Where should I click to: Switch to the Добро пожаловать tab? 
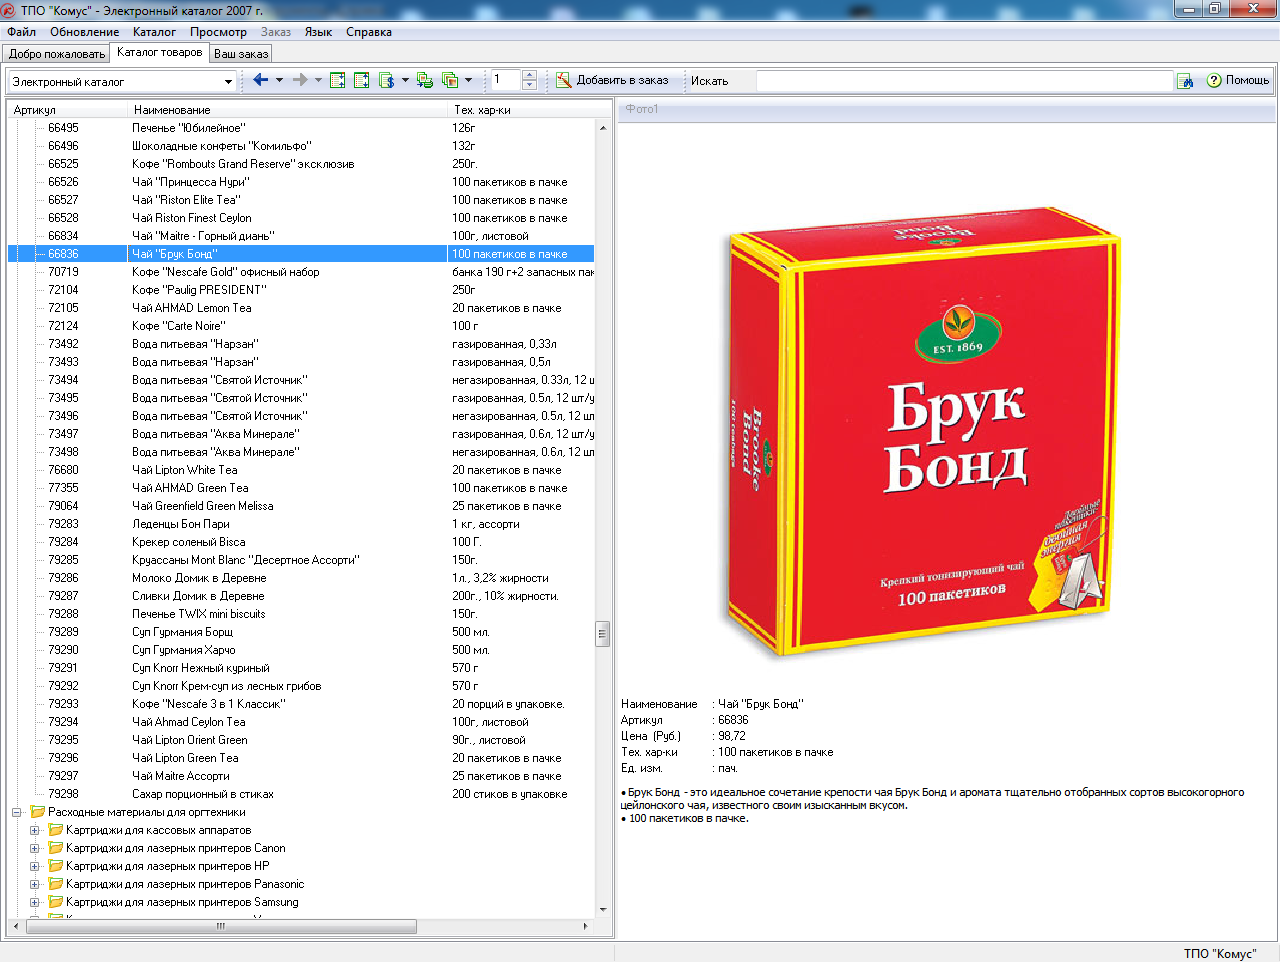coord(57,54)
